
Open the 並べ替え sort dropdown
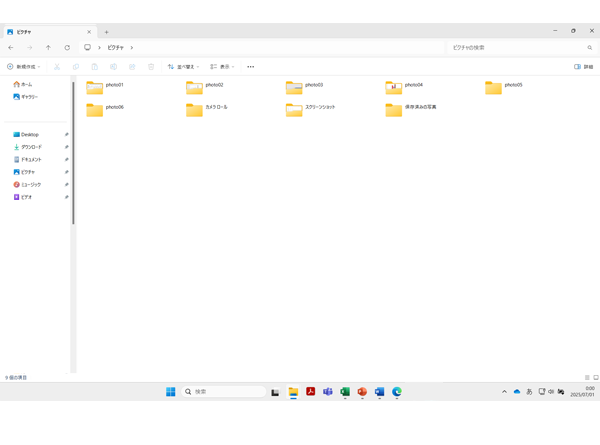(183, 67)
